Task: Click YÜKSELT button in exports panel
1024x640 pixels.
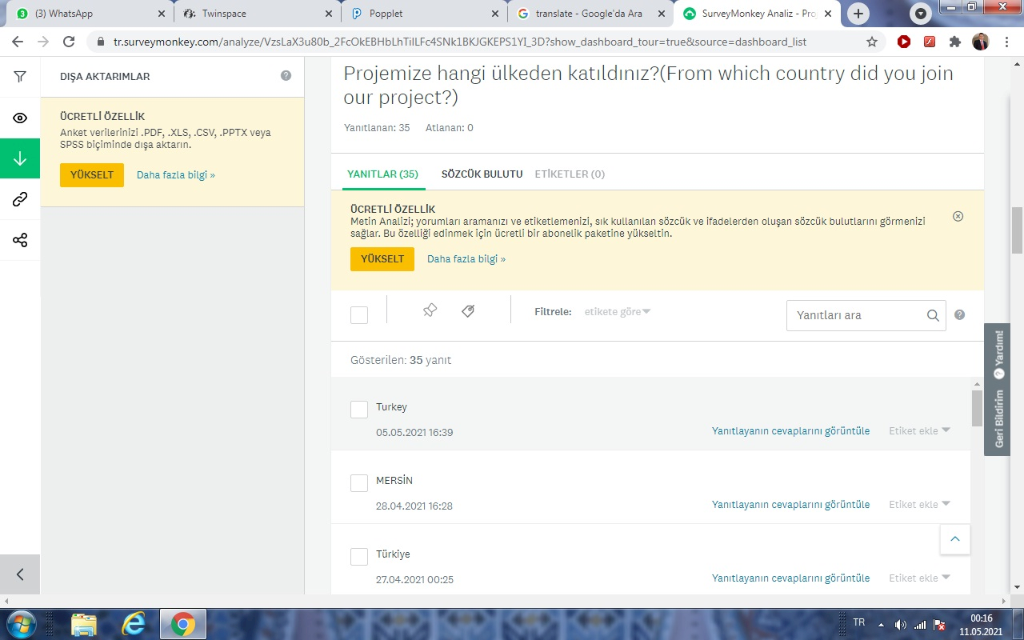Action: click(91, 175)
